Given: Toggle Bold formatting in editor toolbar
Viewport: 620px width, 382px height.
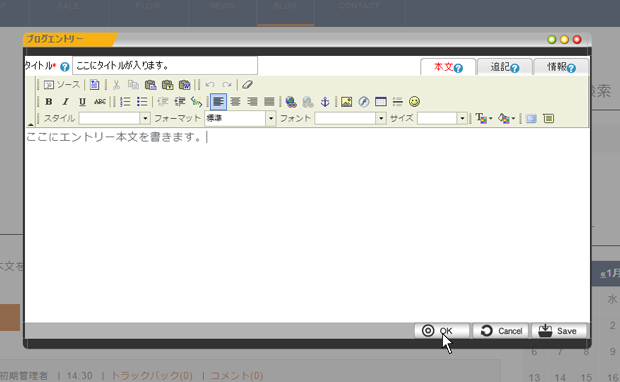Looking at the screenshot, I should 49,102.
